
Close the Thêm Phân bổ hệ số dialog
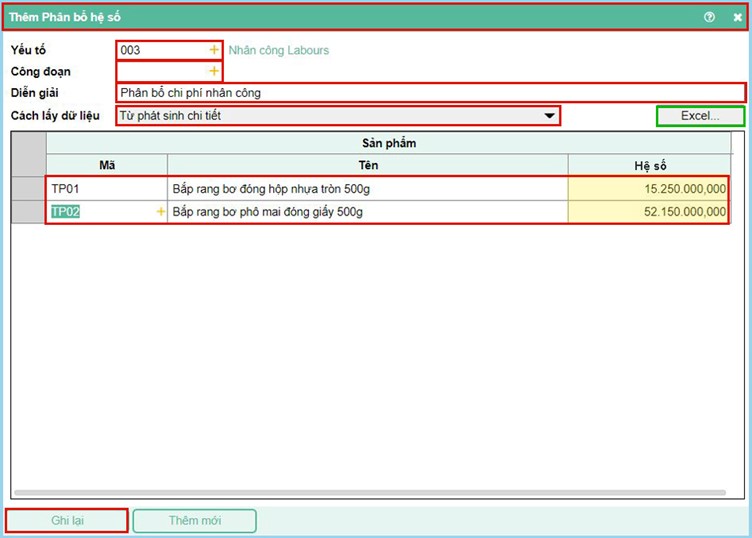click(x=737, y=17)
